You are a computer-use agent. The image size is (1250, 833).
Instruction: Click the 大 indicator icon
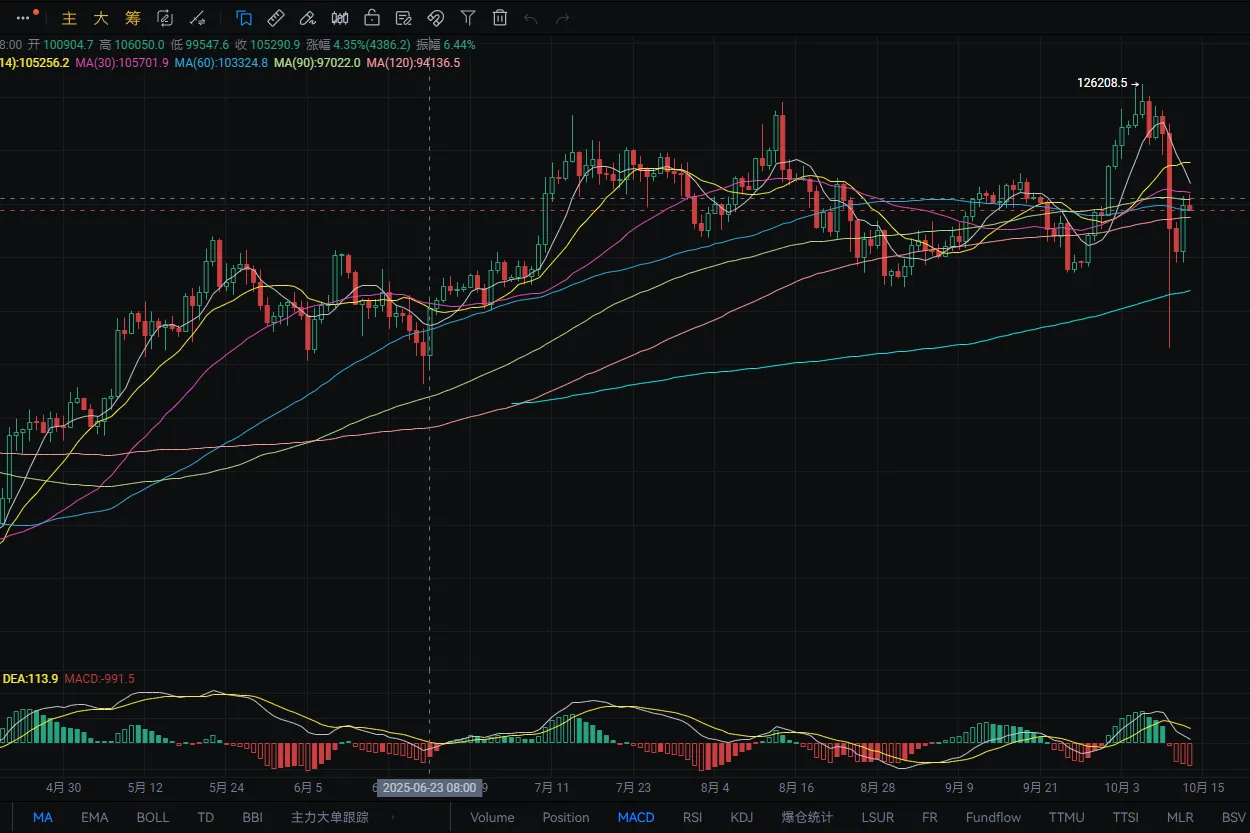tap(101, 18)
